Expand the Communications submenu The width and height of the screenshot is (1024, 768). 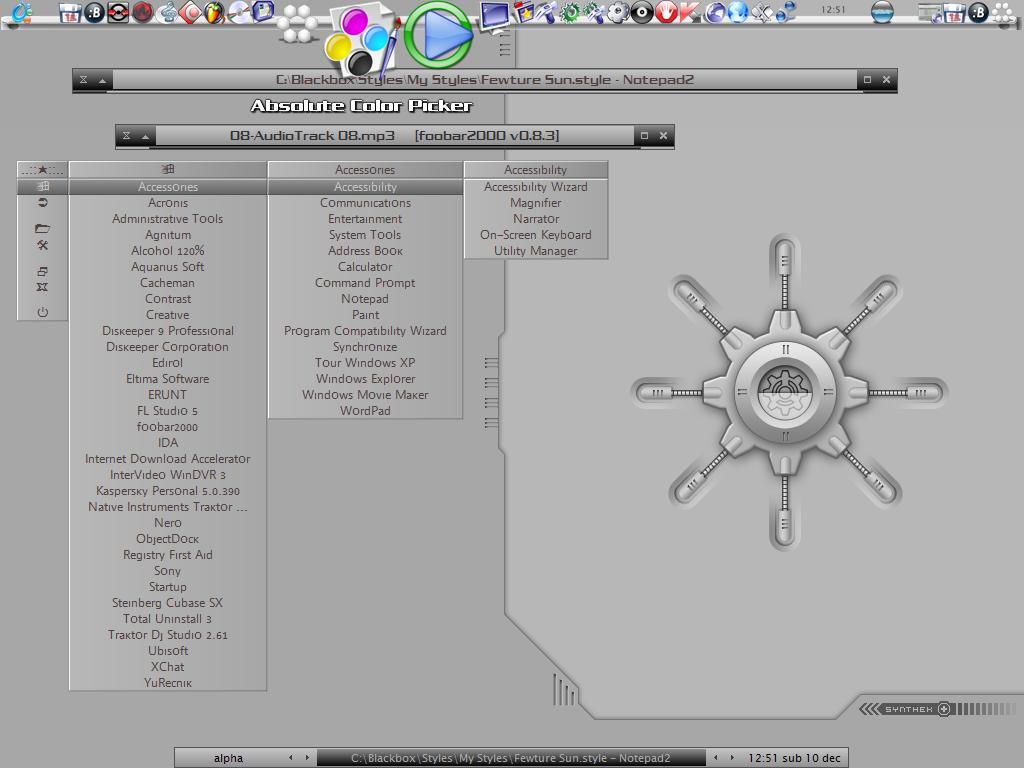[365, 203]
